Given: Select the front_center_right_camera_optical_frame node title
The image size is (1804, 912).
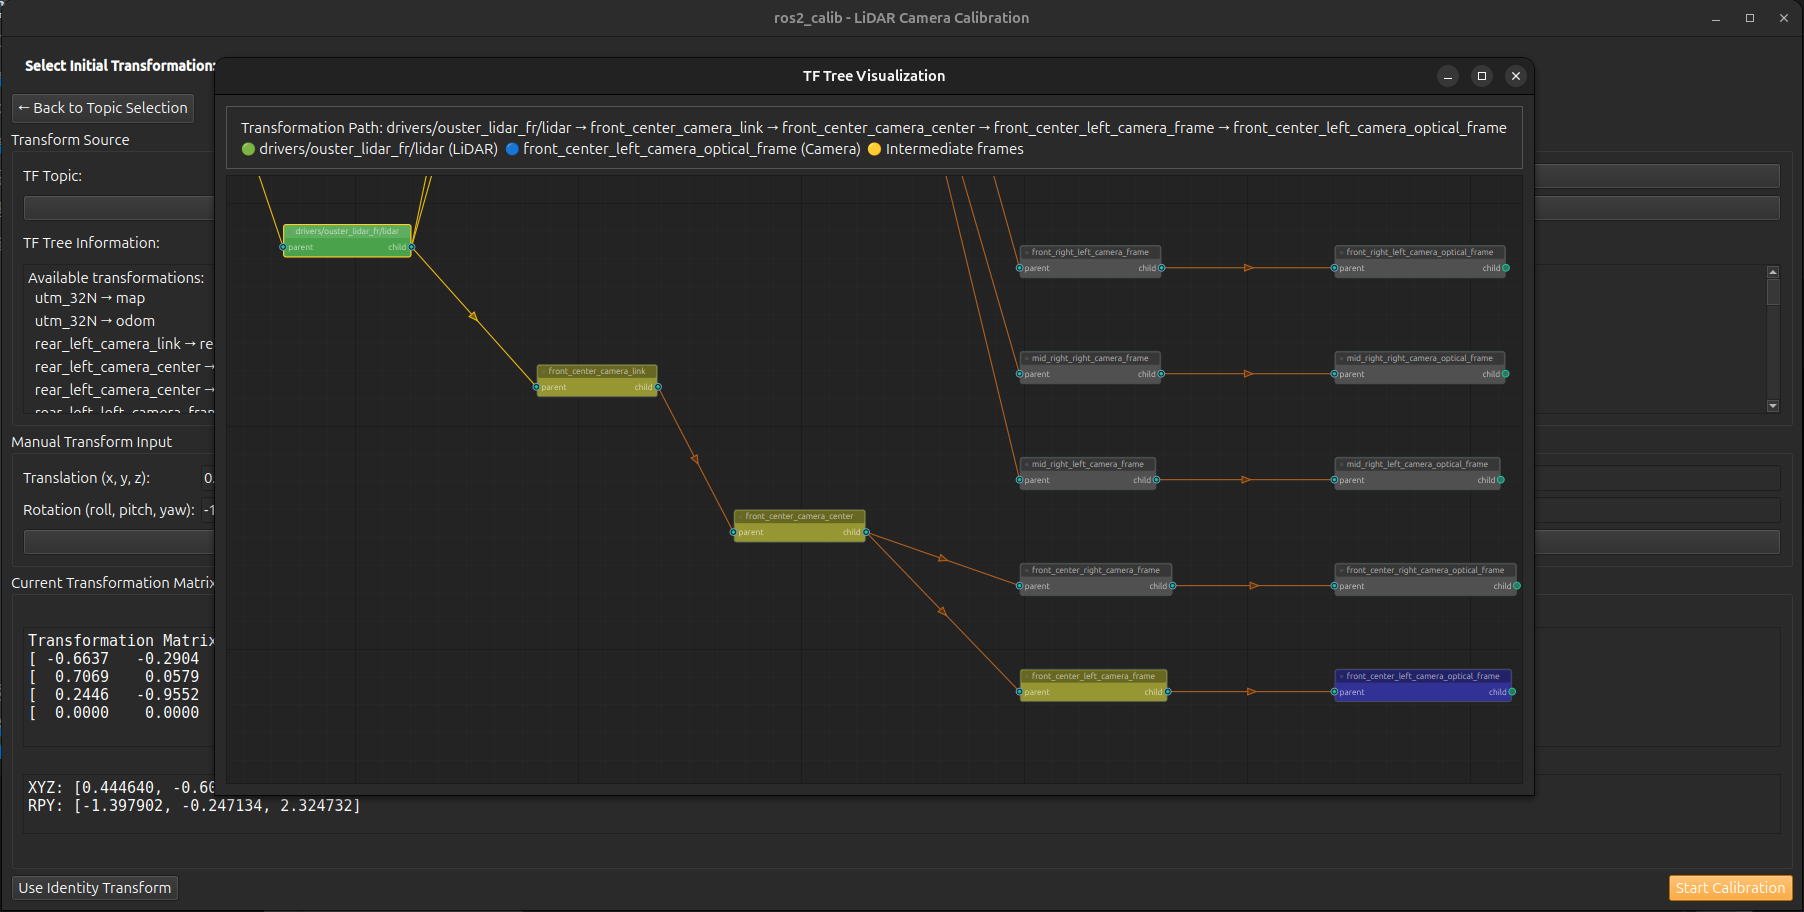Looking at the screenshot, I should coord(1425,570).
